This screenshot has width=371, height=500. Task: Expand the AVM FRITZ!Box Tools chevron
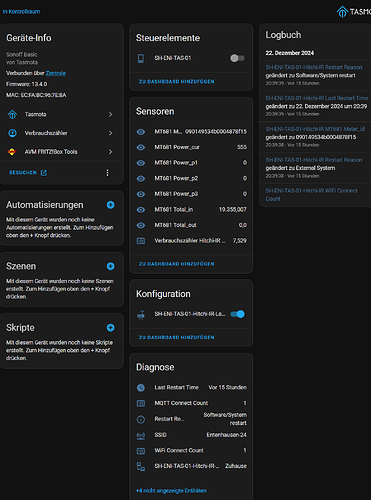[110, 152]
